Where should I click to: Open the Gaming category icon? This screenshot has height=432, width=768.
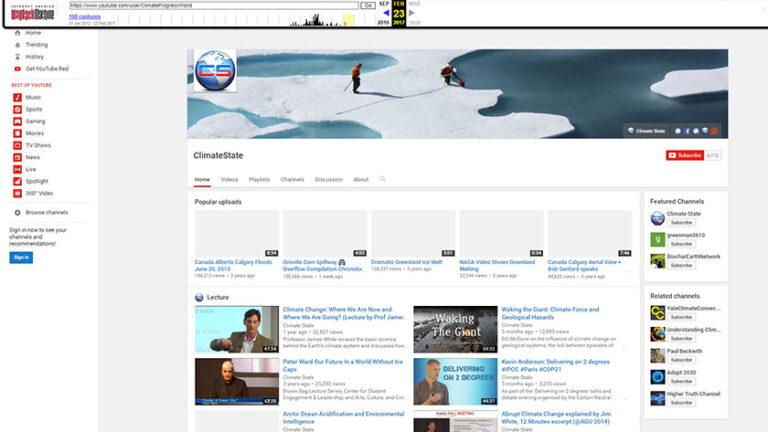[x=17, y=121]
